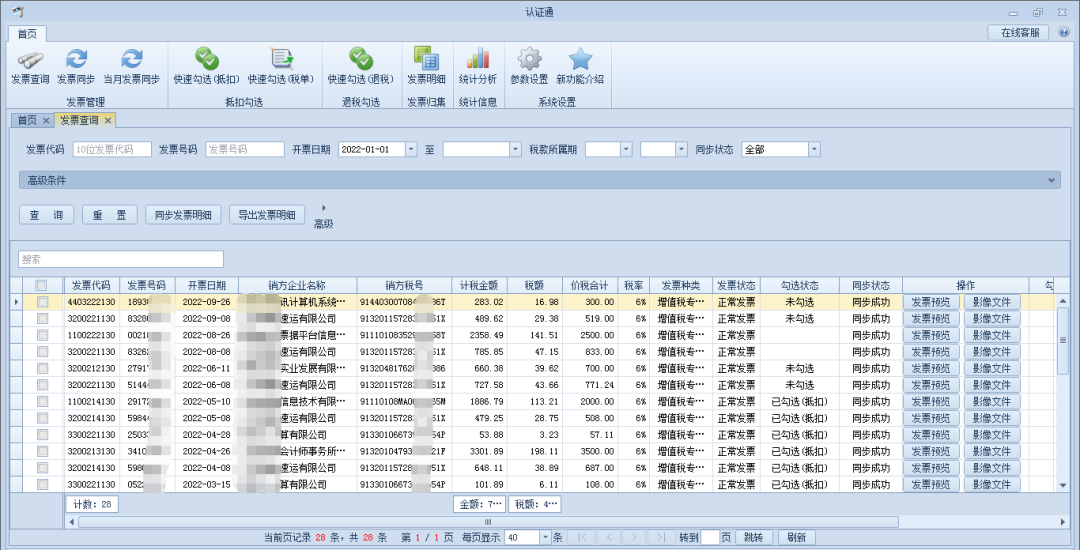Check the row dated 2022-04-26
The image size is (1080, 550).
click(x=43, y=452)
